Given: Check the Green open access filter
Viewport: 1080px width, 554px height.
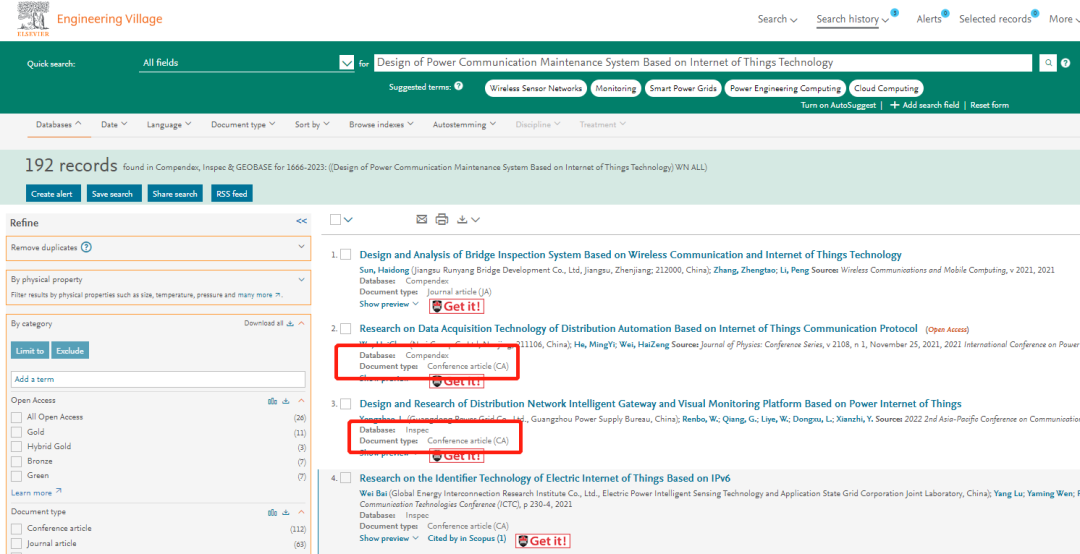Looking at the screenshot, I should tap(17, 476).
